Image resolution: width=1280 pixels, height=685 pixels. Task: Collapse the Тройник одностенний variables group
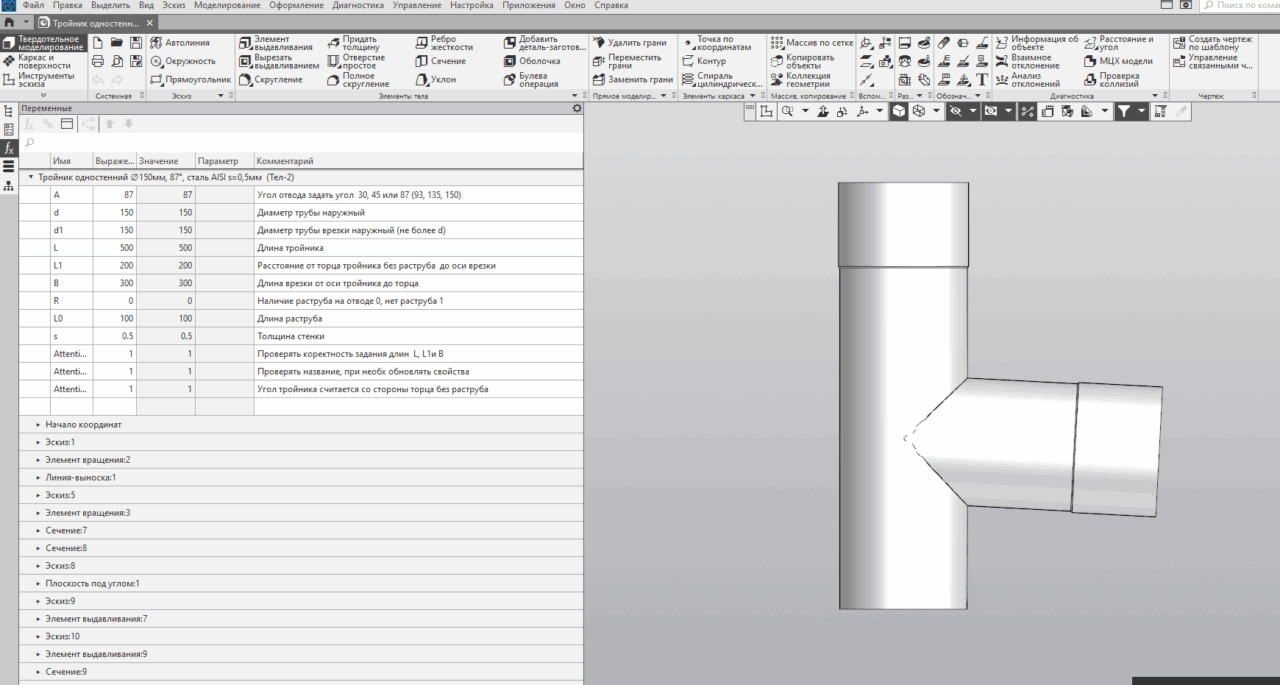[x=29, y=177]
